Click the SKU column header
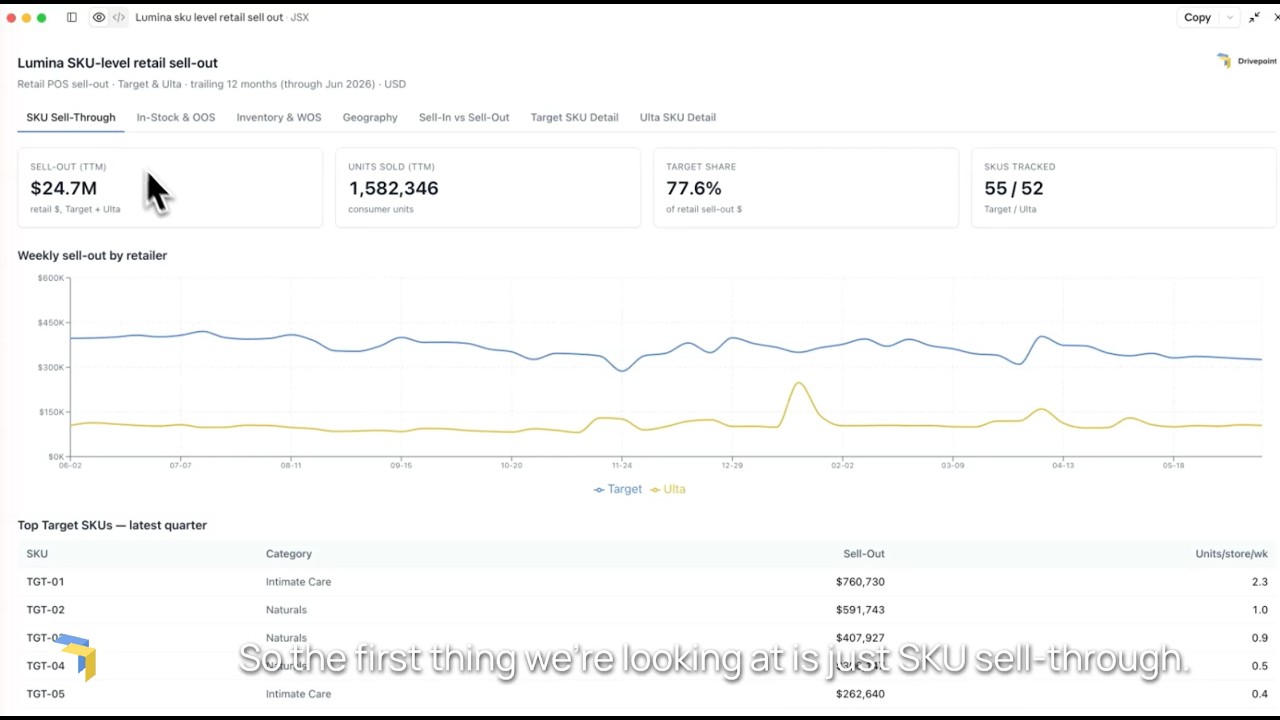 (37, 553)
